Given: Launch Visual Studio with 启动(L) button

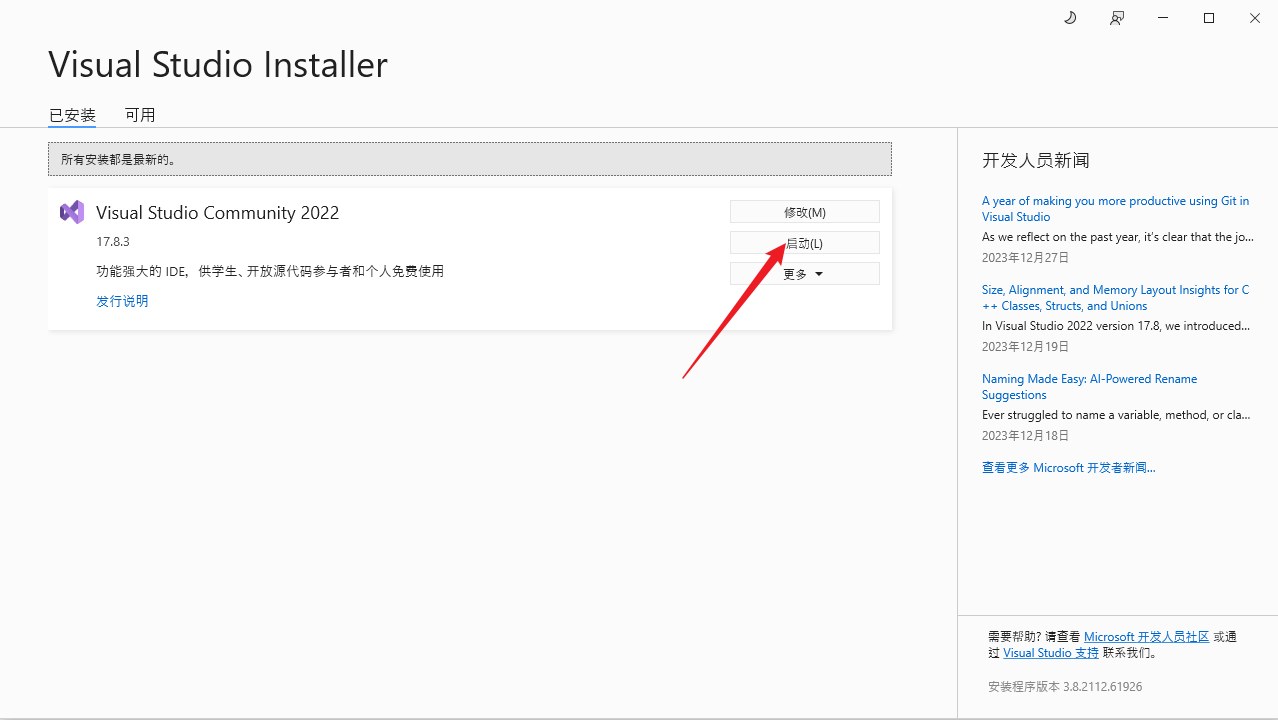Looking at the screenshot, I should coord(804,243).
